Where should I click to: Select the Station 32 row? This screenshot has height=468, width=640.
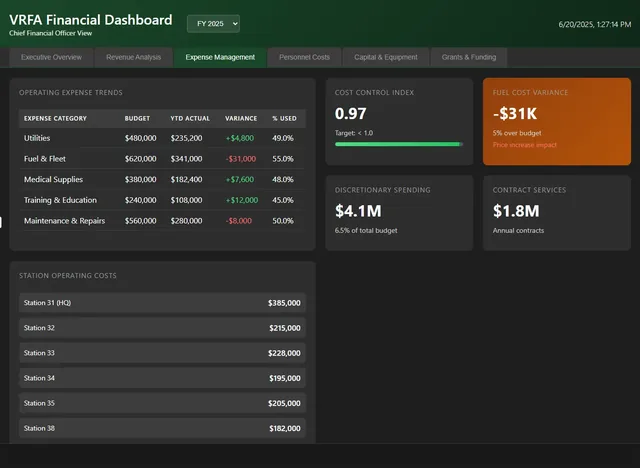pos(162,328)
